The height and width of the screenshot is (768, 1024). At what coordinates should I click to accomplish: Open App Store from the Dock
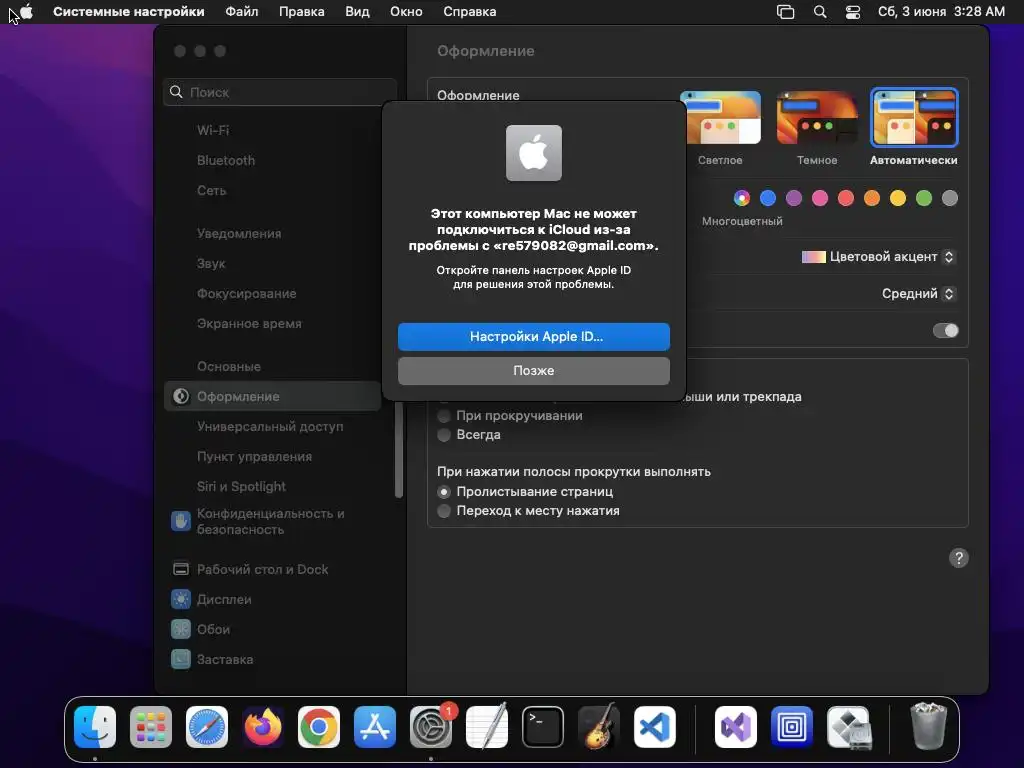(375, 727)
